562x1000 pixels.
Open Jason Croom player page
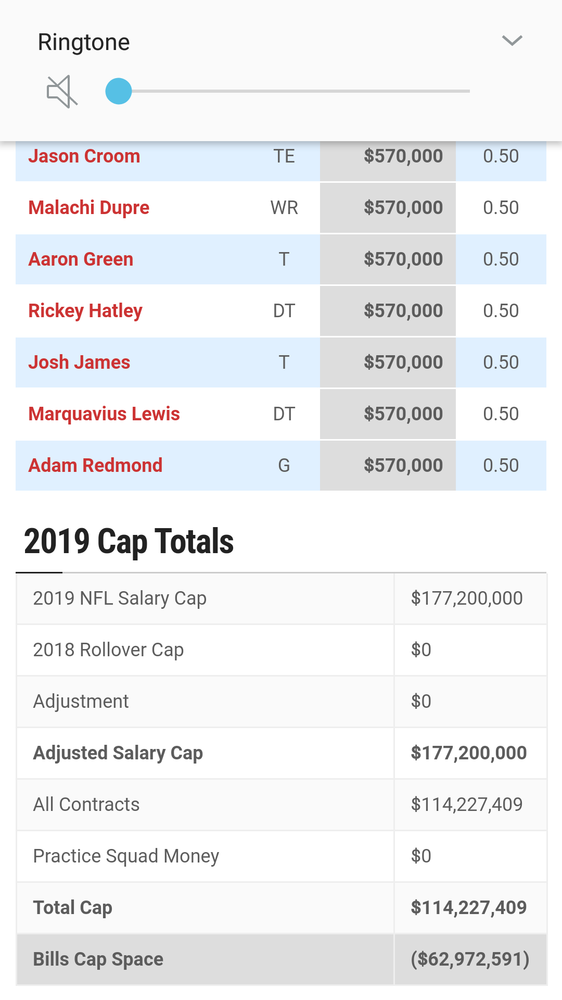click(84, 156)
